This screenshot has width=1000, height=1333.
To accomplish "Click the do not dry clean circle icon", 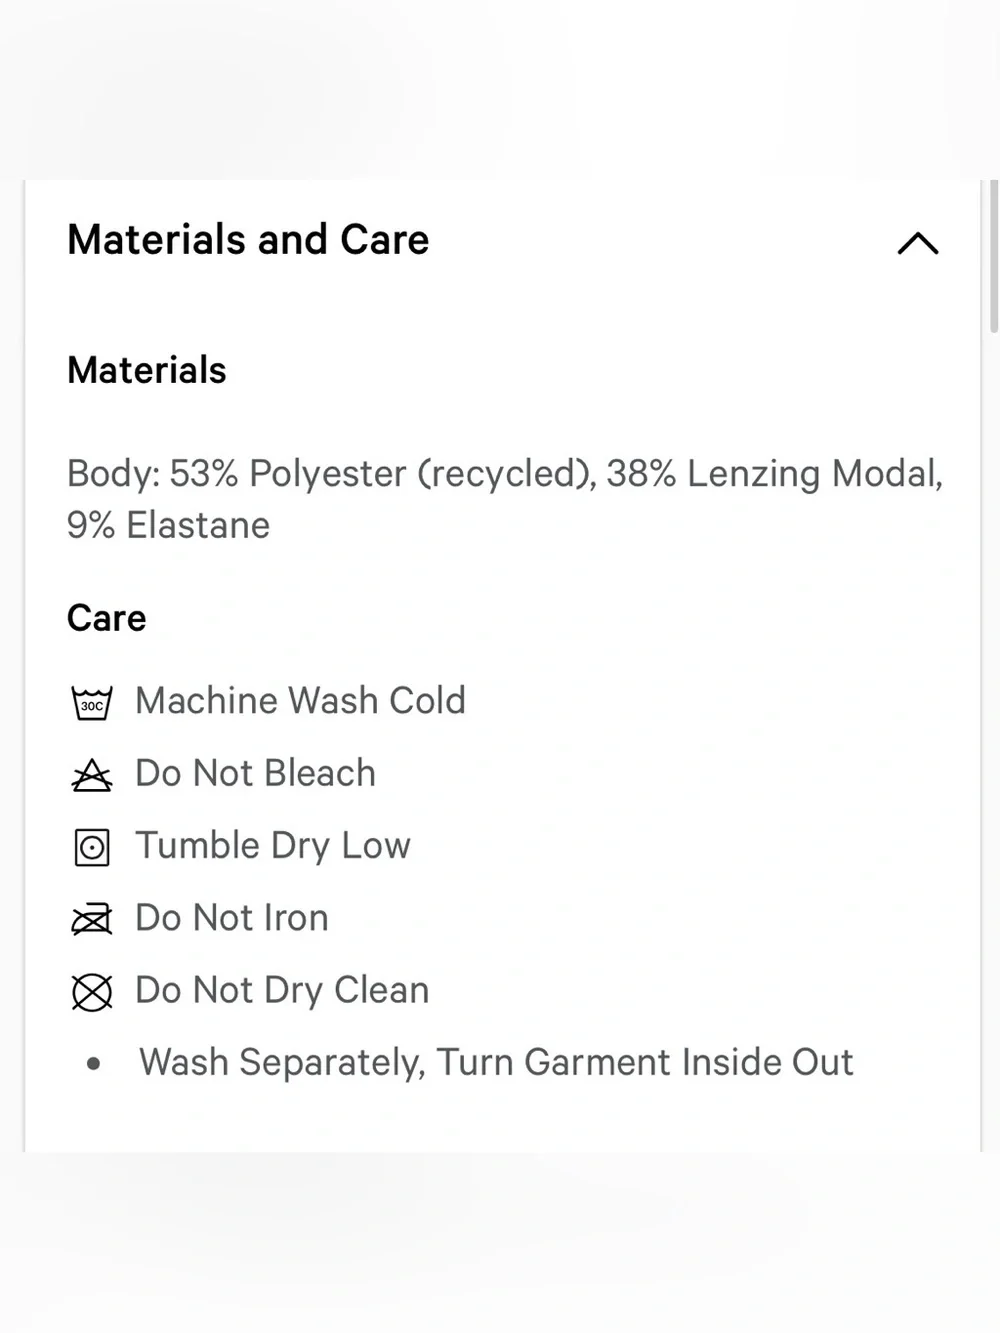I will coord(92,992).
